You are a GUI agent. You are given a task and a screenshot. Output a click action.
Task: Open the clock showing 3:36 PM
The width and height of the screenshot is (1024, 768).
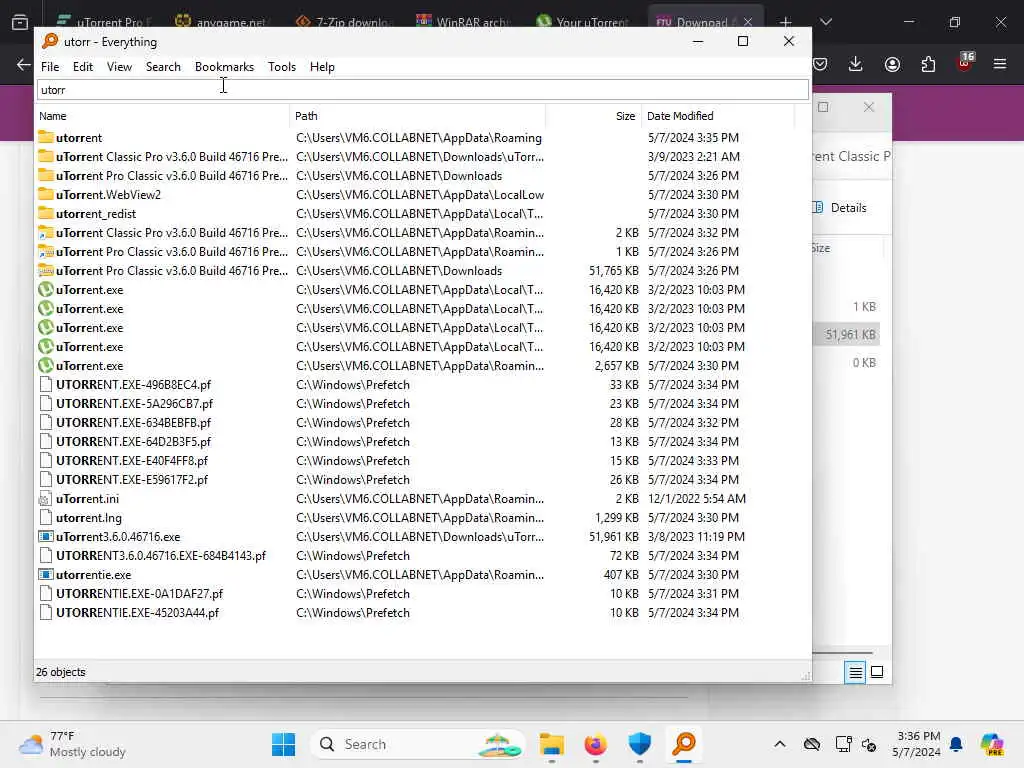pyautogui.click(x=918, y=744)
